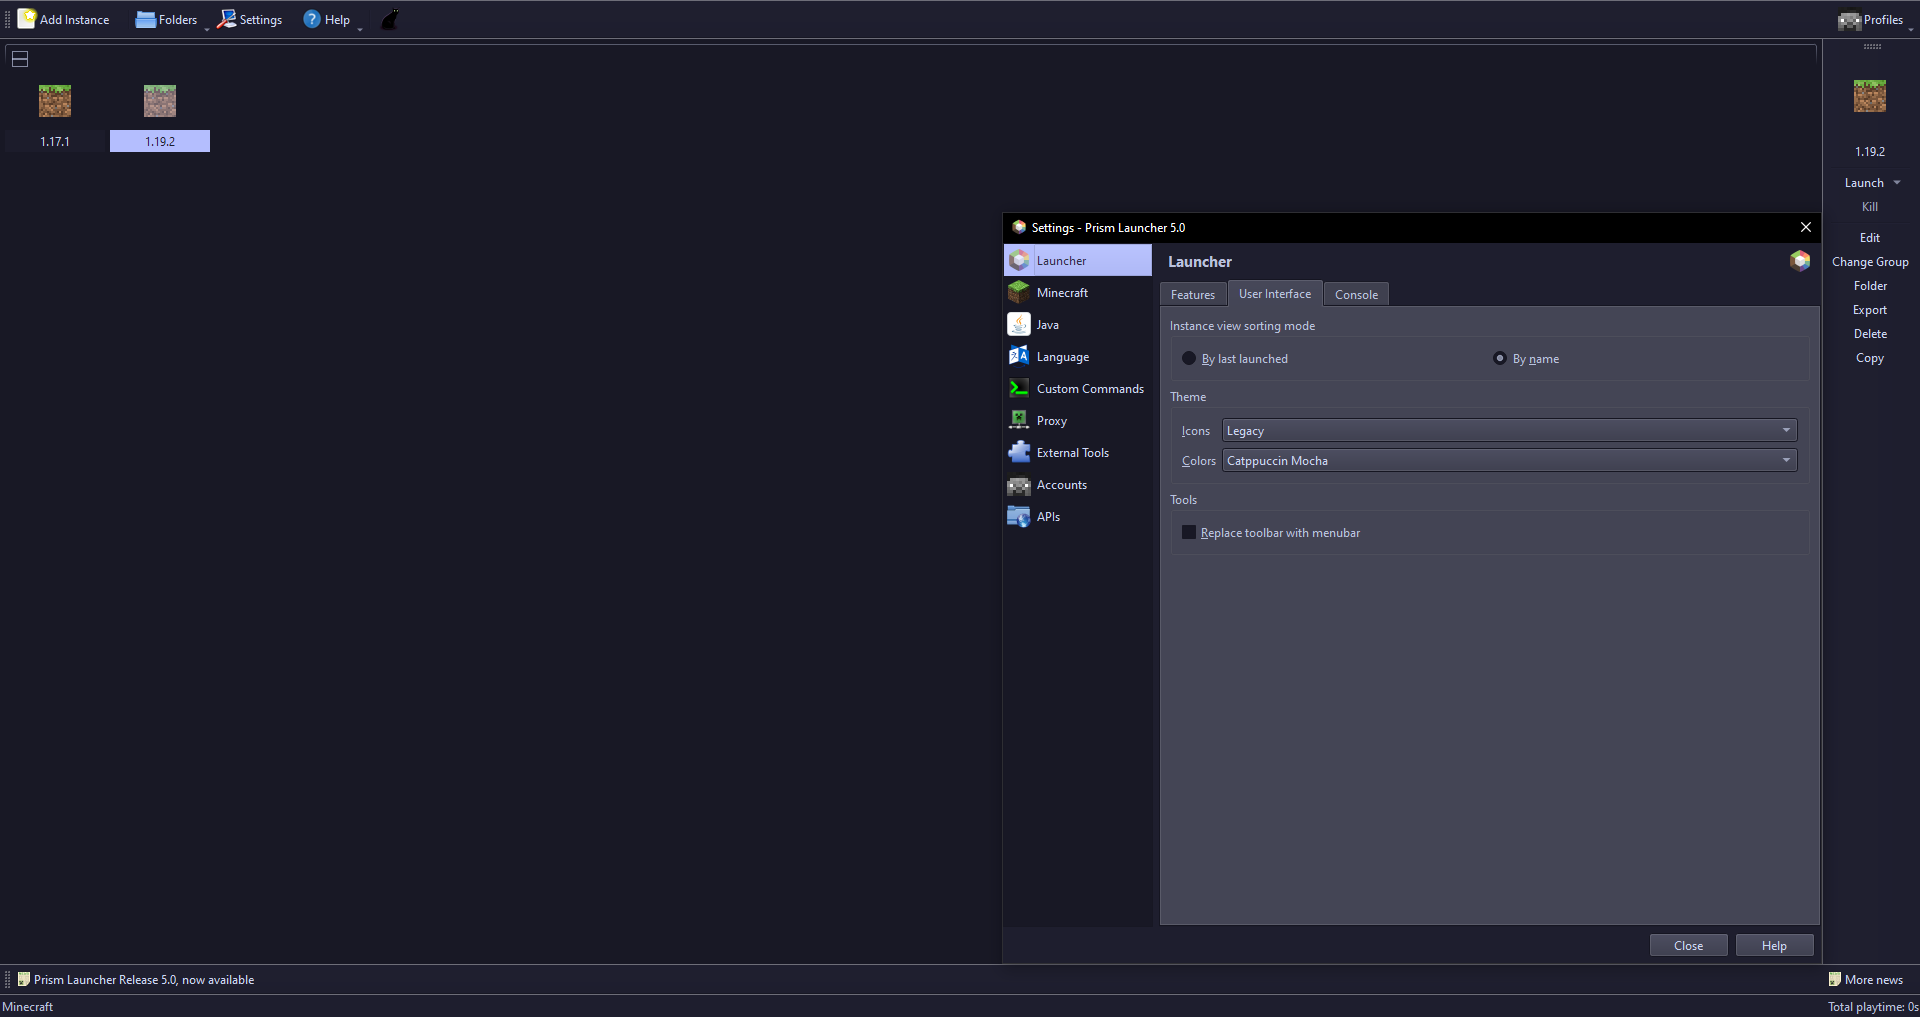
Task: Open Prism Launcher Release 5.0 news link
Action: point(144,979)
